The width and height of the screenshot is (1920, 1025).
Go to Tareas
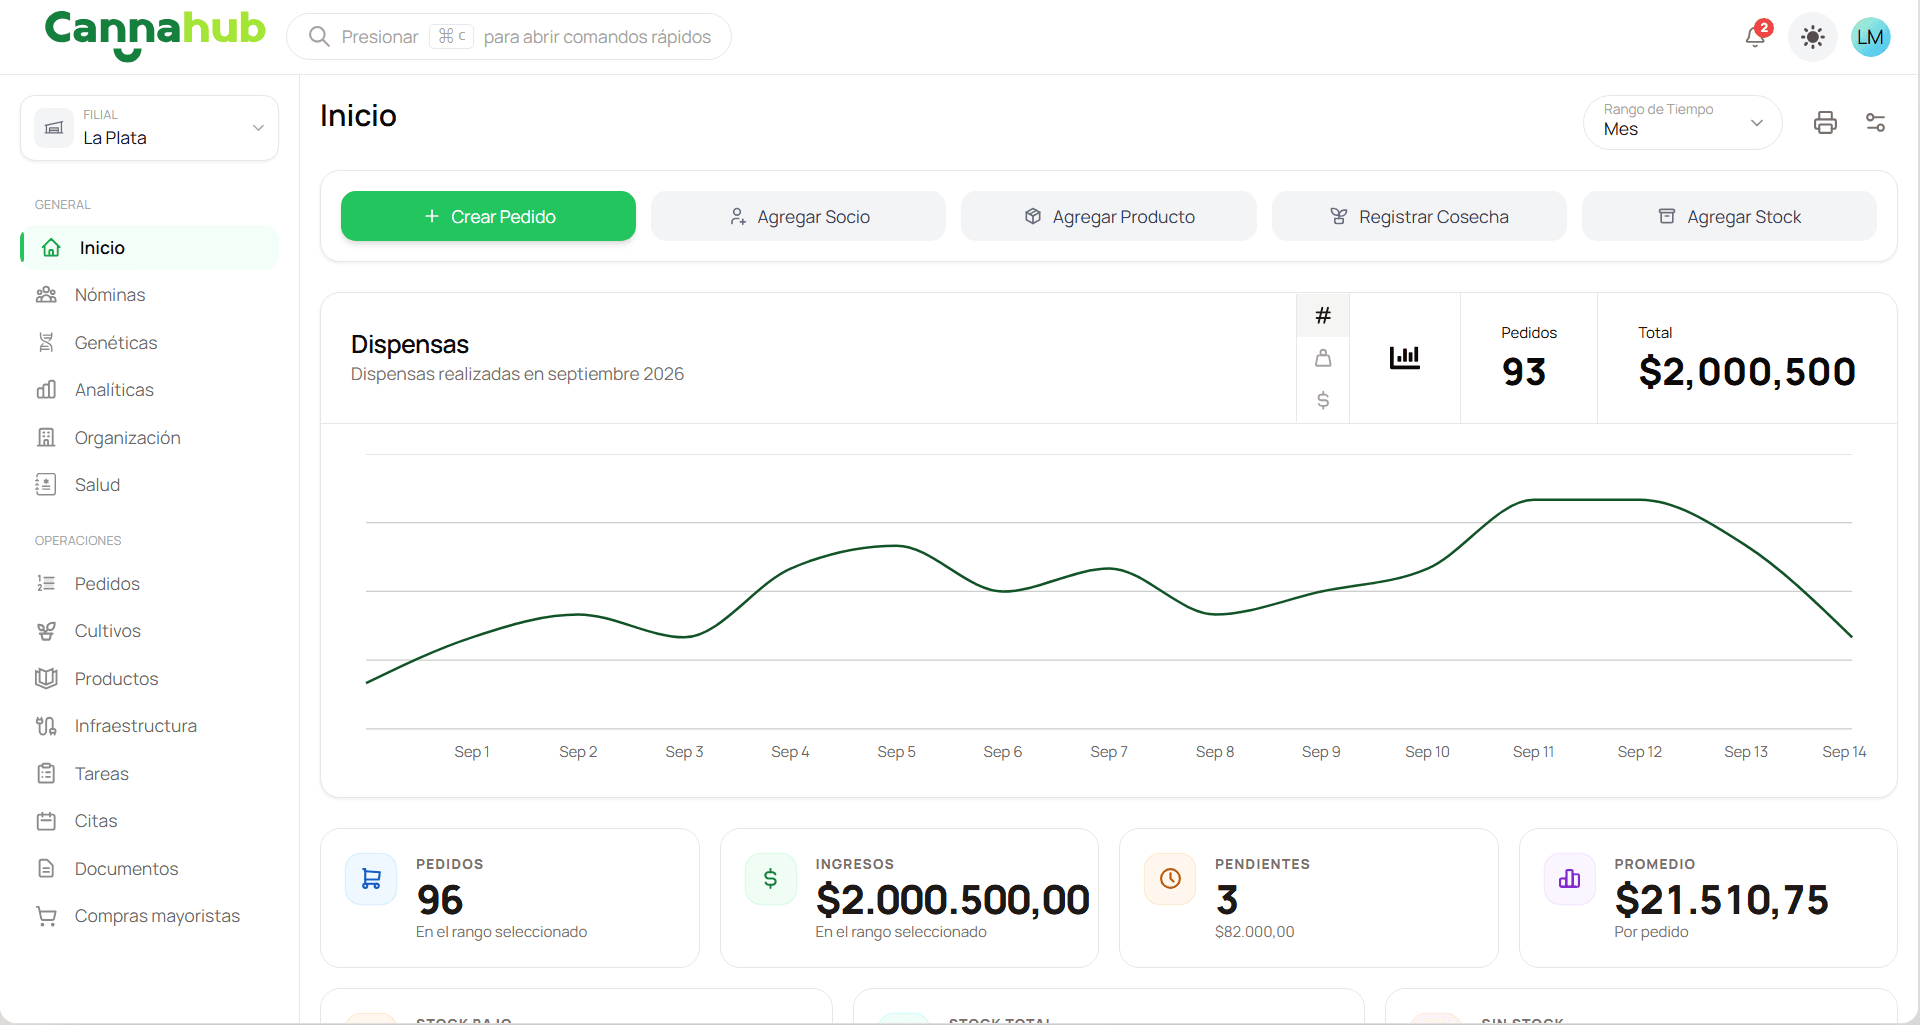coord(149,774)
